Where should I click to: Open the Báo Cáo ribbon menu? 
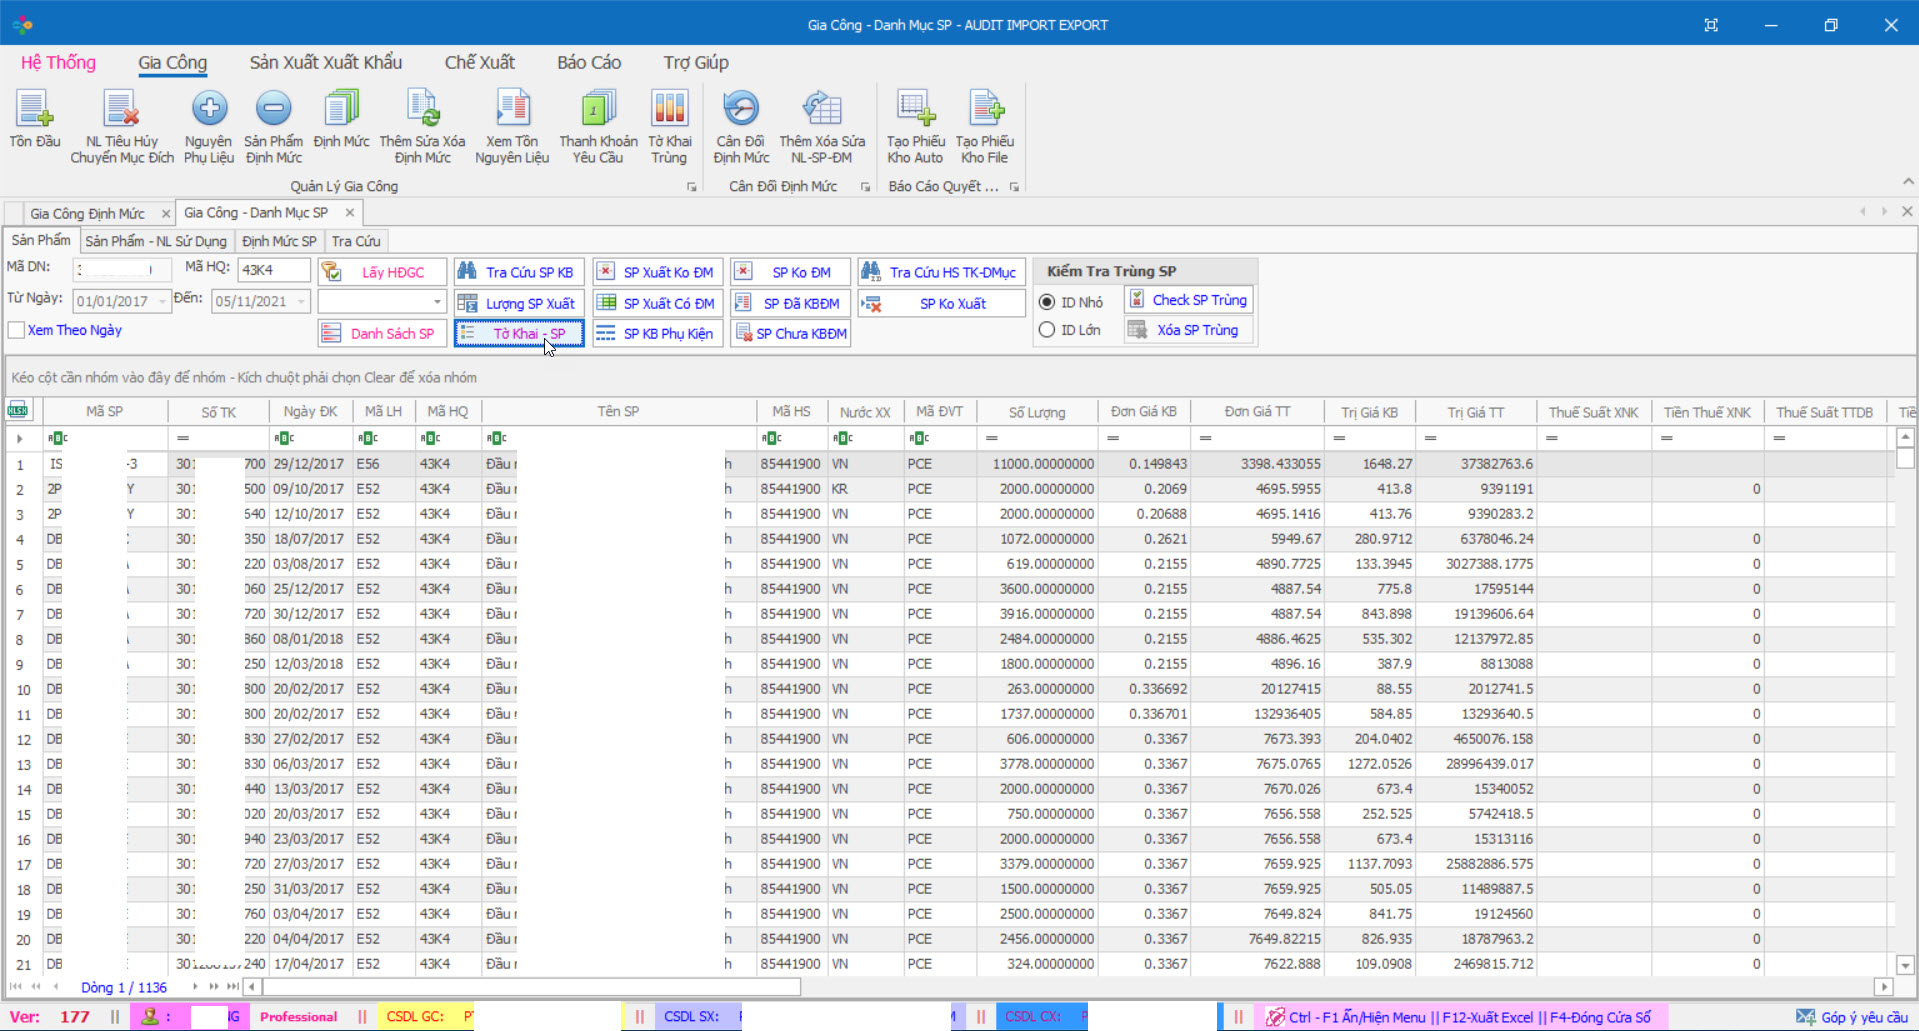pos(589,63)
